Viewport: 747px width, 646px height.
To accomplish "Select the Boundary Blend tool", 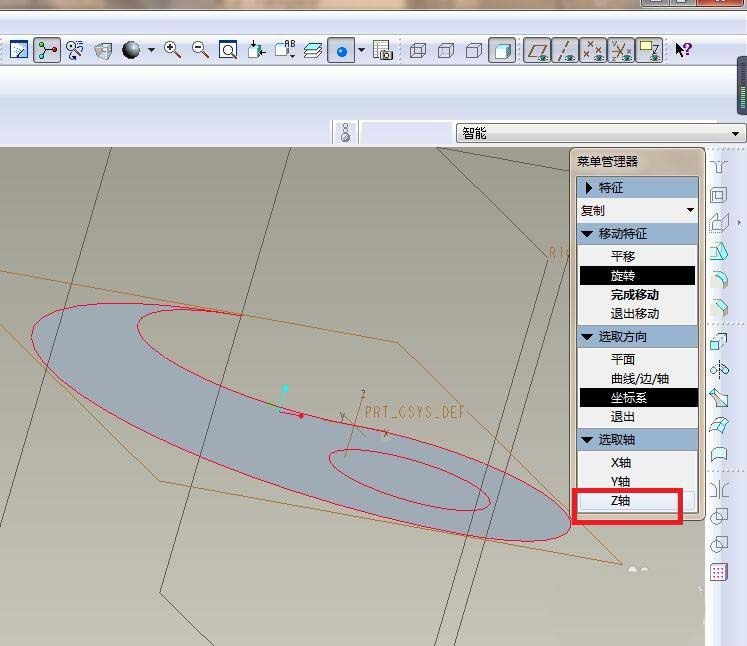I will (x=719, y=425).
